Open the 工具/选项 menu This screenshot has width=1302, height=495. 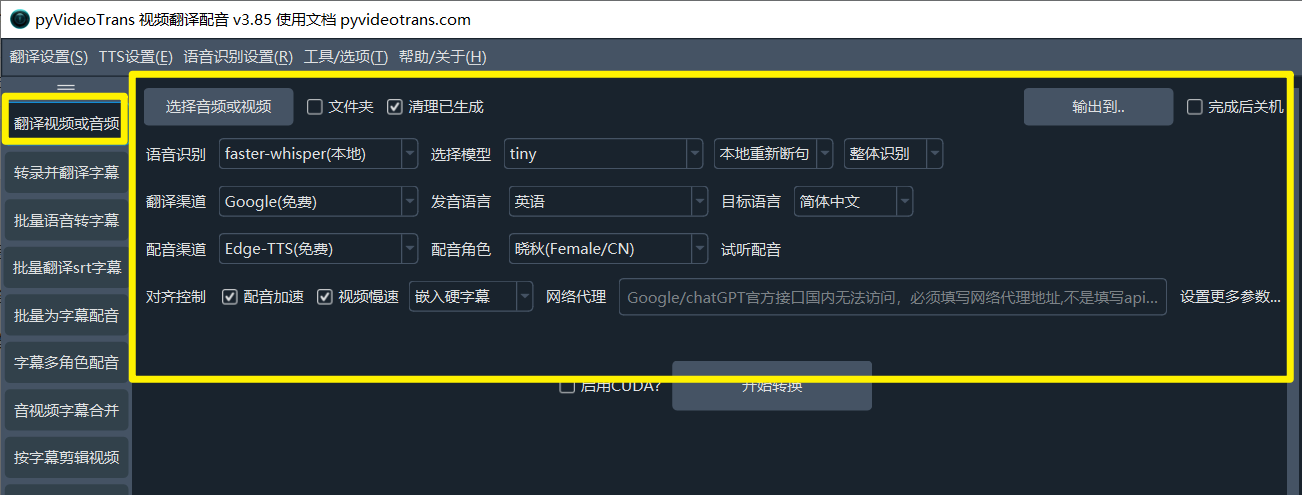pyautogui.click(x=345, y=57)
